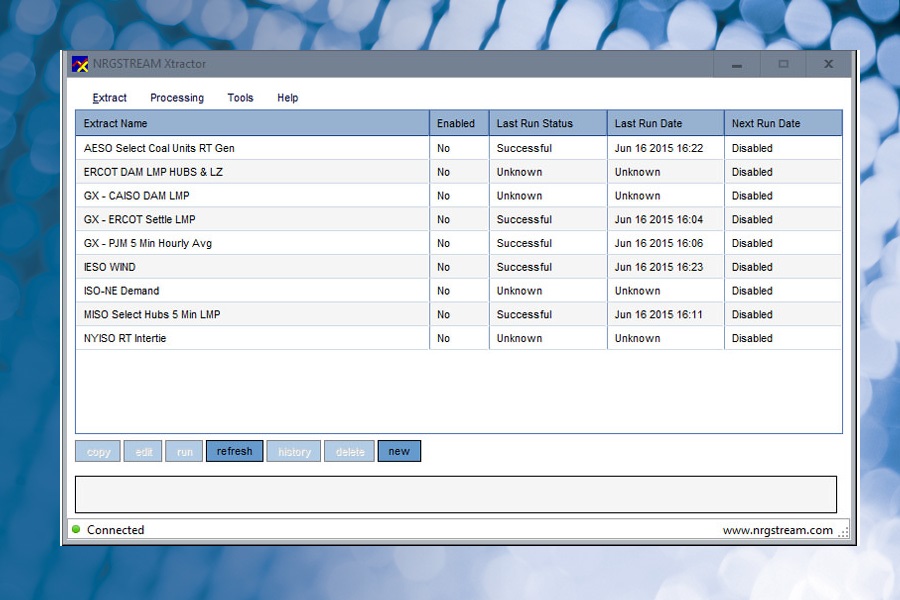The image size is (900, 600).
Task: Refresh the extract list
Action: coord(234,451)
